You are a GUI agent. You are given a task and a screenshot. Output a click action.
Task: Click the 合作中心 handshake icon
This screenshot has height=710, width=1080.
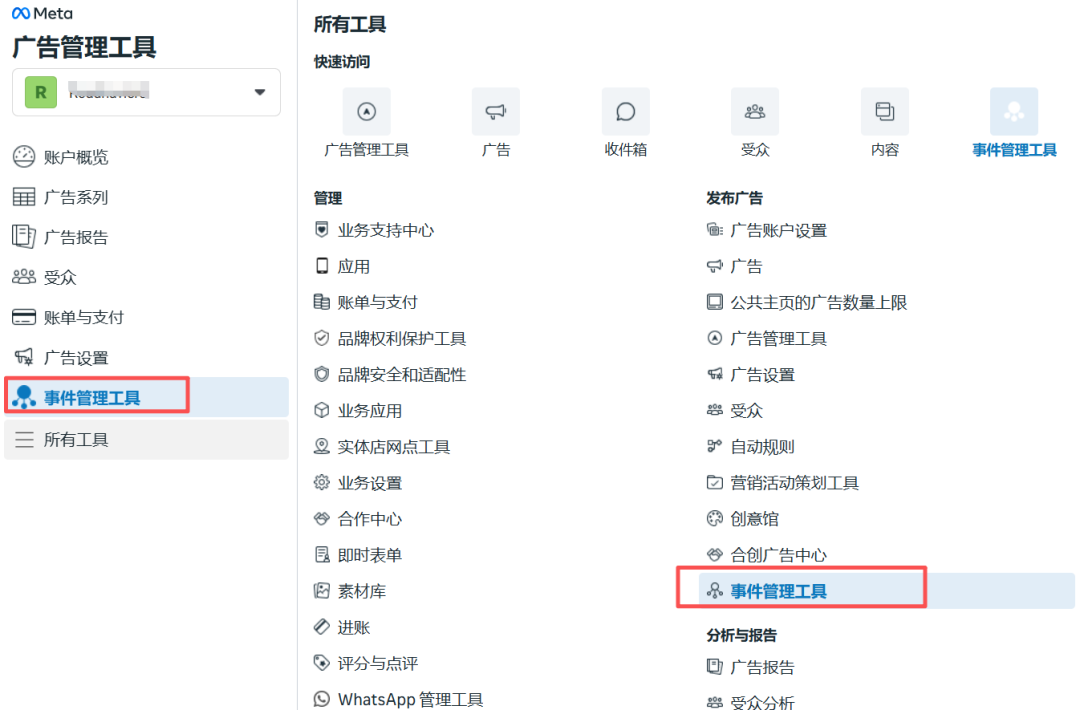click(x=322, y=519)
